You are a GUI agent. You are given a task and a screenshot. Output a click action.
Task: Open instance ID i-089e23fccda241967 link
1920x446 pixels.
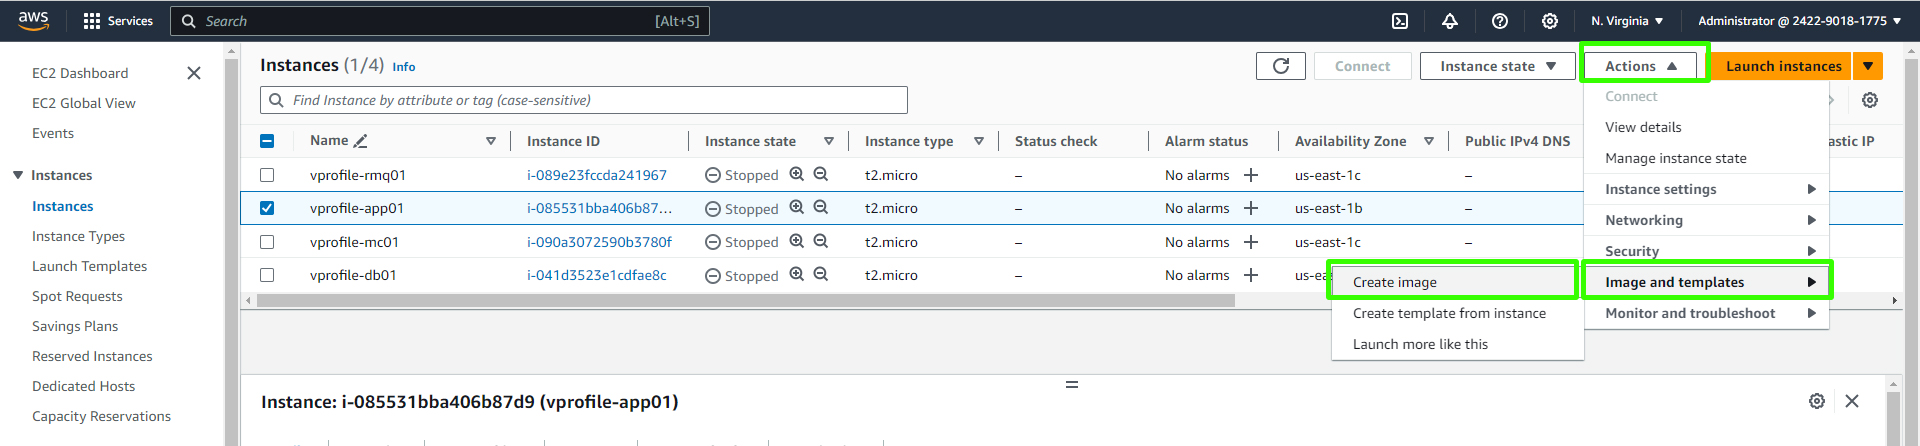tap(597, 175)
